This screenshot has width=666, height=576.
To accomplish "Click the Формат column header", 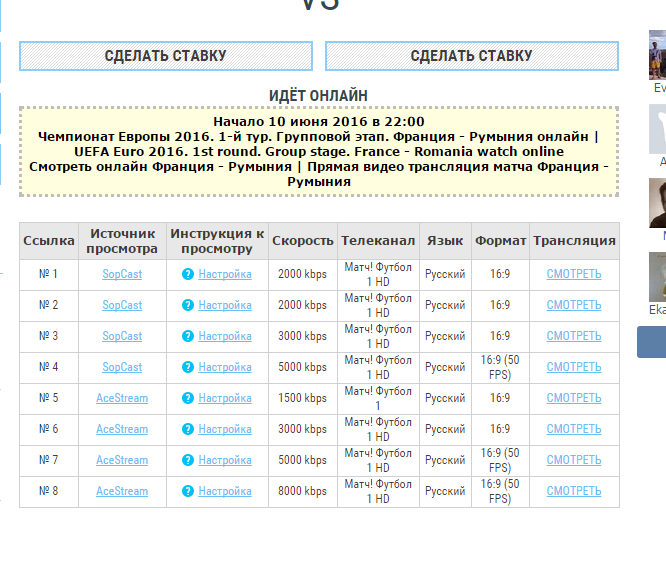I will coord(500,241).
